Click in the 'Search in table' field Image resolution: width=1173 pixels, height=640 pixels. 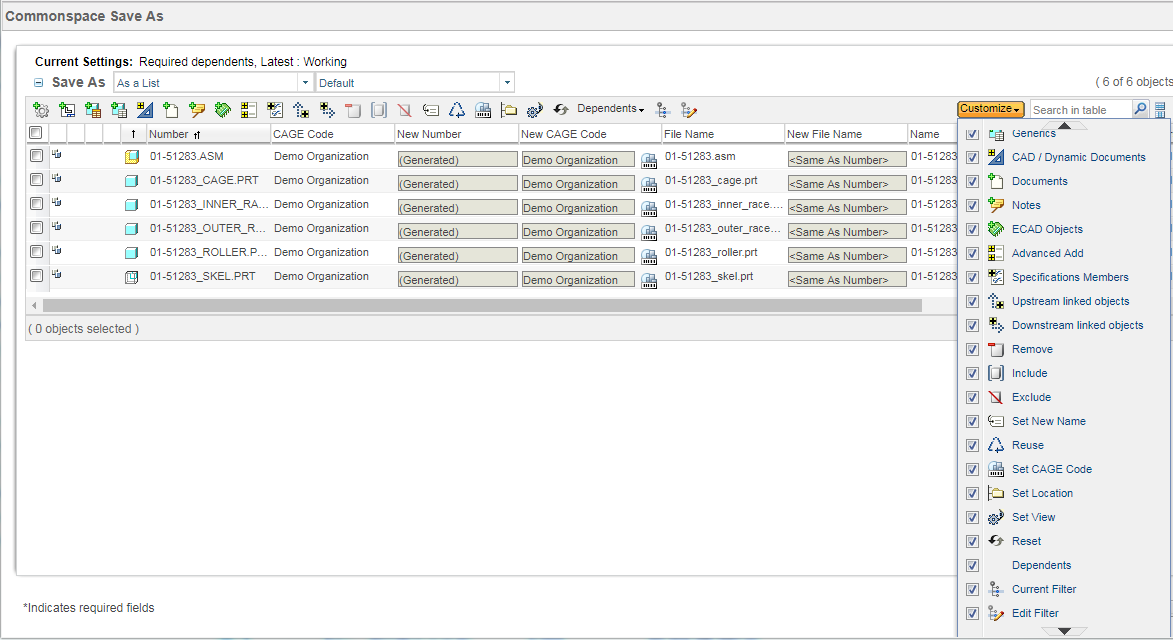[x=1080, y=110]
